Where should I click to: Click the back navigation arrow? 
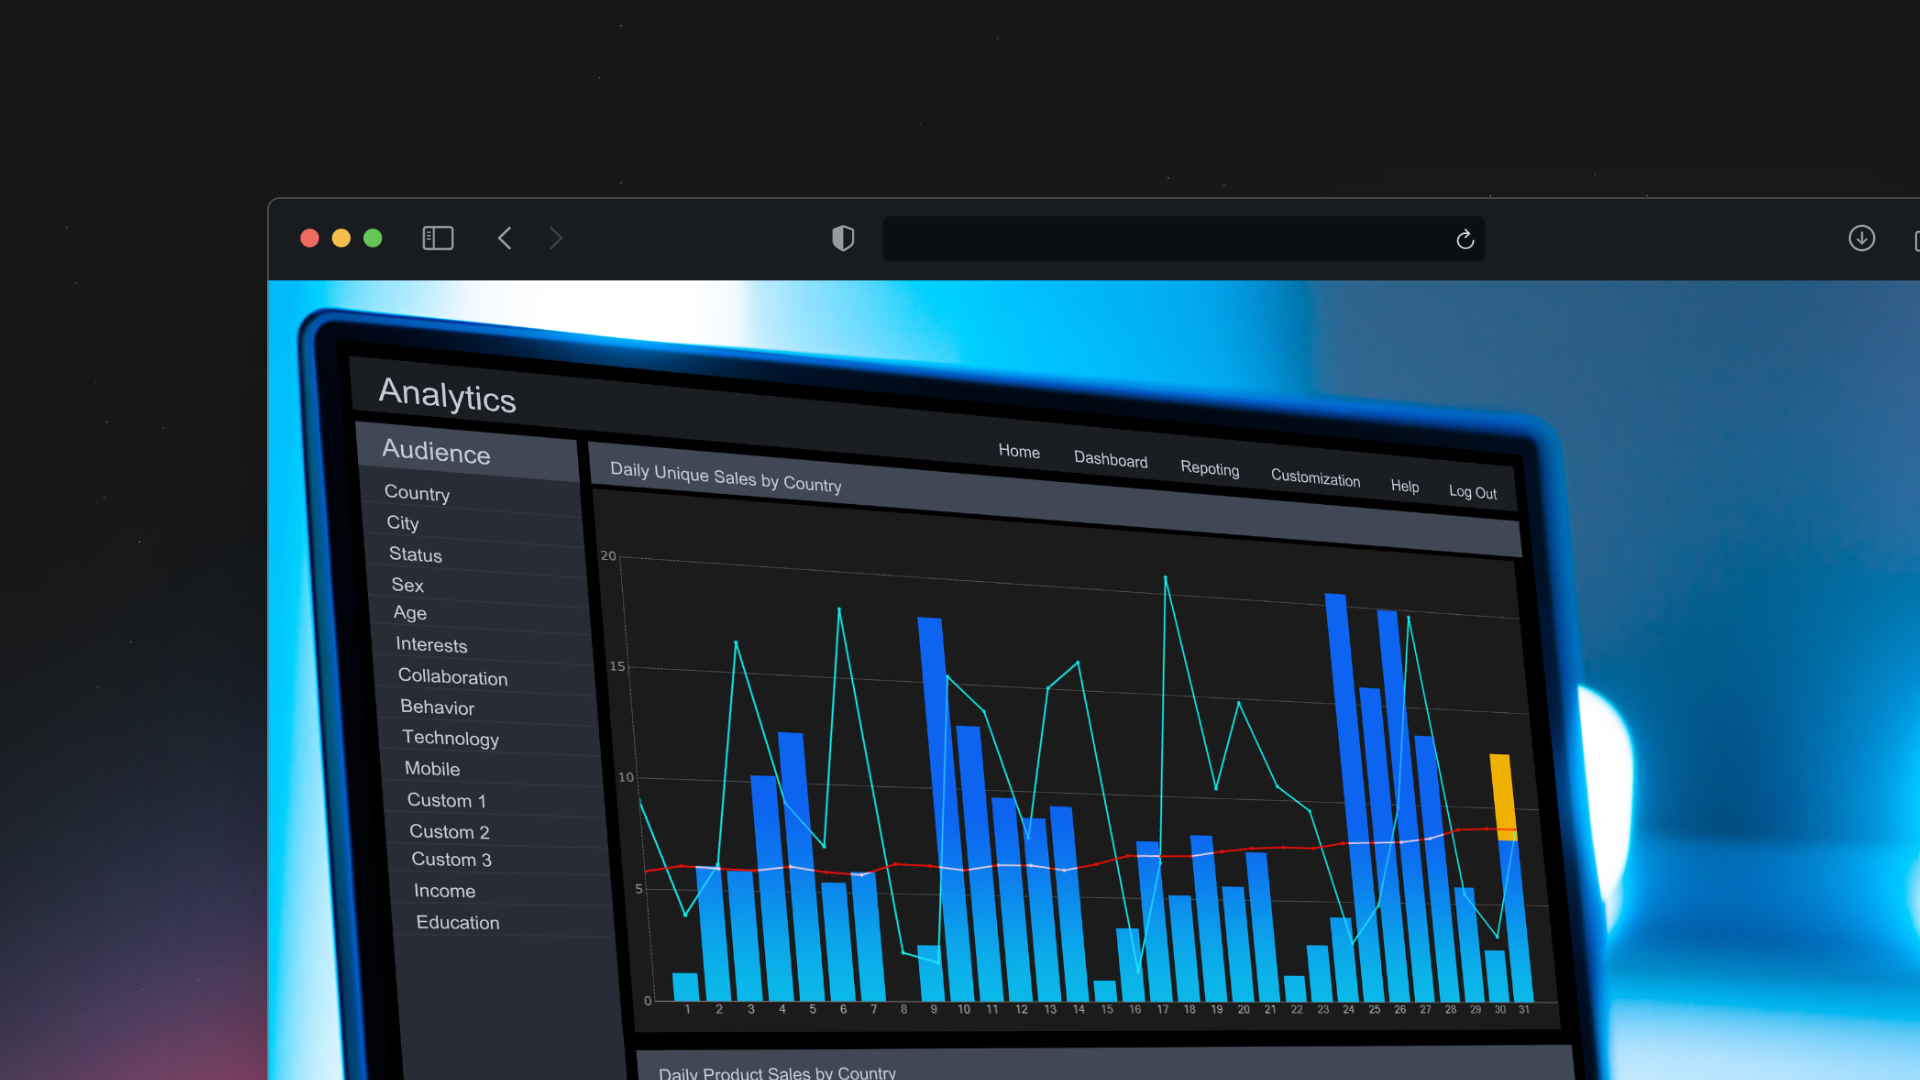point(505,238)
